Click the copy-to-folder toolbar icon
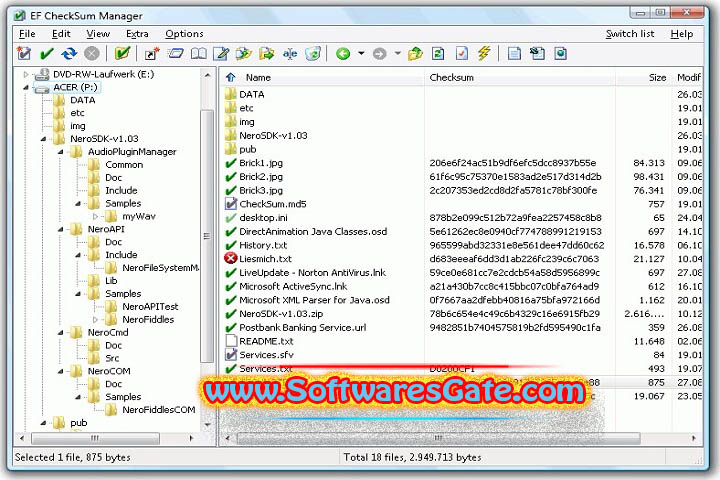Viewport: 720px width, 480px height. pyautogui.click(x=244, y=54)
